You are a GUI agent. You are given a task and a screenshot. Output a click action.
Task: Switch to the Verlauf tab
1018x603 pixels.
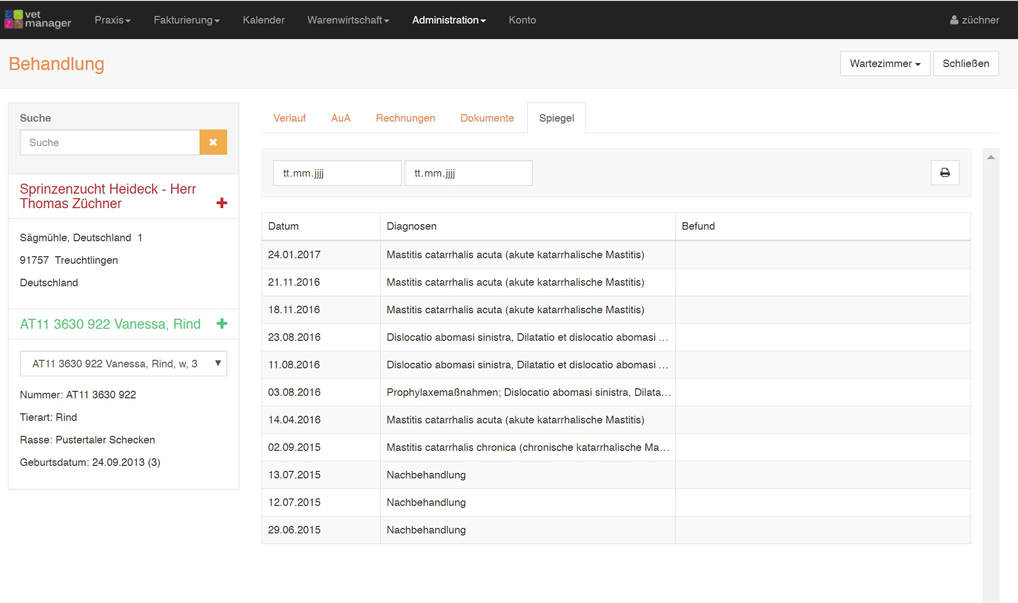pyautogui.click(x=289, y=118)
